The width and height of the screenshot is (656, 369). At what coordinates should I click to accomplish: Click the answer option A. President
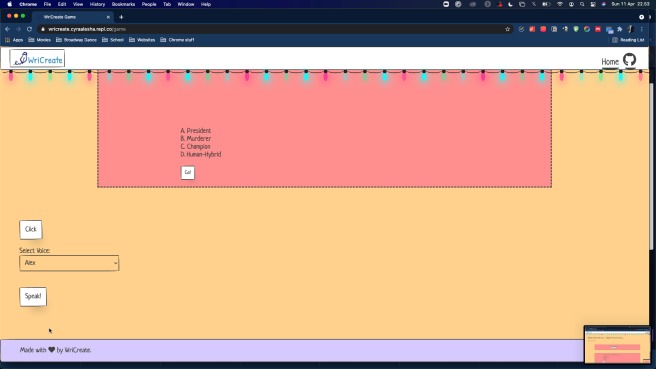196,131
